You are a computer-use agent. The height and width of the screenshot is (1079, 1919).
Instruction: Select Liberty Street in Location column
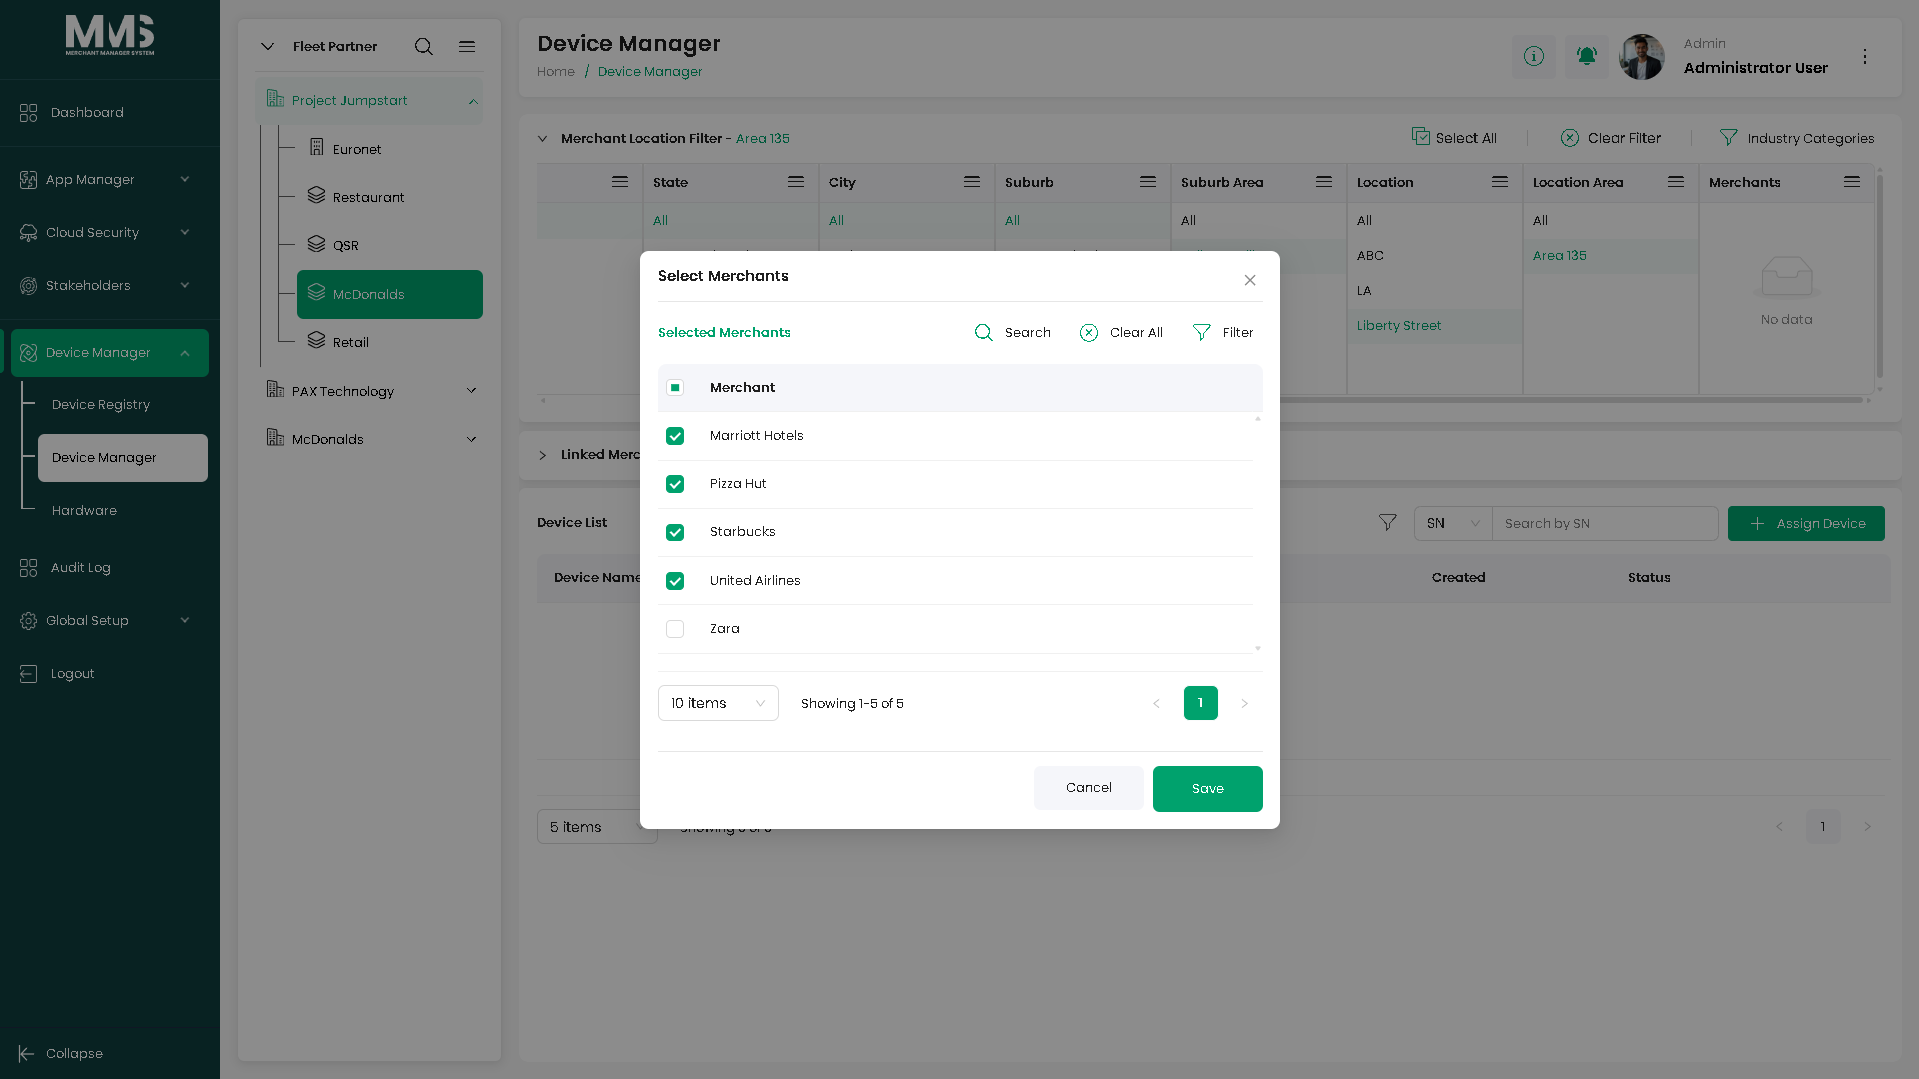pyautogui.click(x=1399, y=326)
